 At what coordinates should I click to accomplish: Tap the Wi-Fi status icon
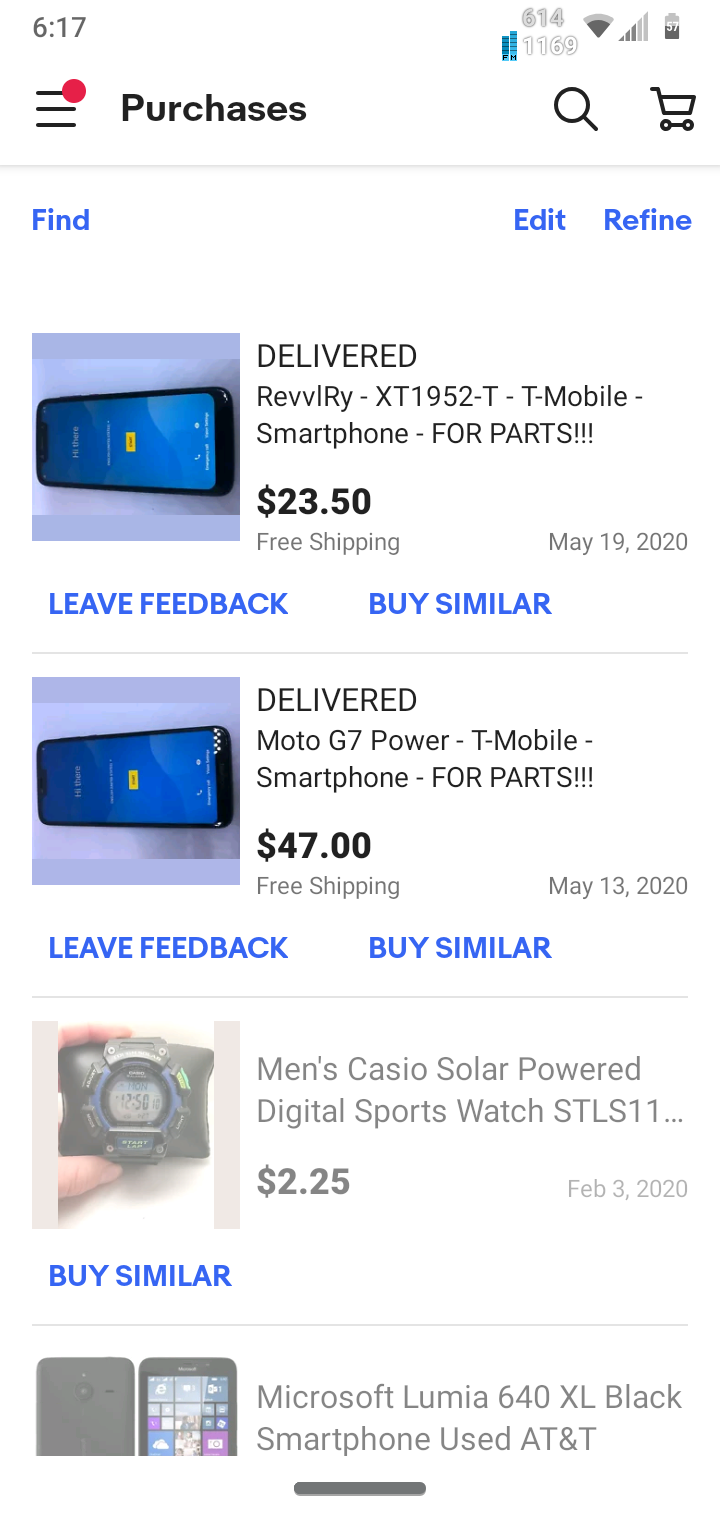pos(598,27)
